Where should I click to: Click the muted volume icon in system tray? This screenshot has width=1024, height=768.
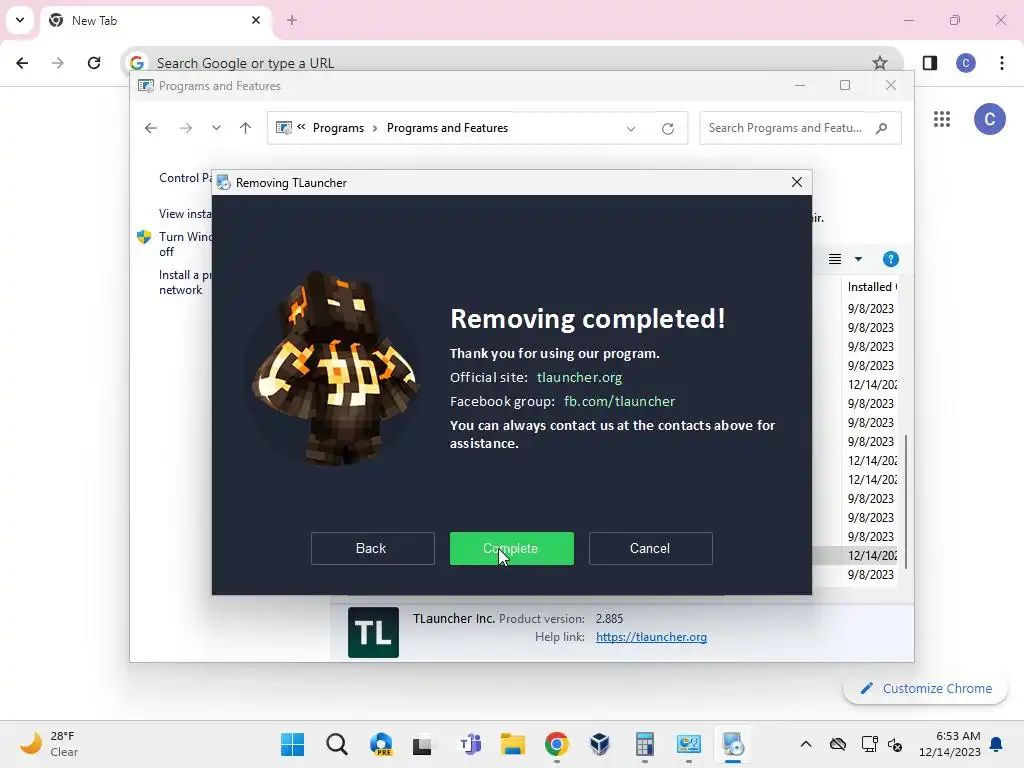[x=895, y=744]
